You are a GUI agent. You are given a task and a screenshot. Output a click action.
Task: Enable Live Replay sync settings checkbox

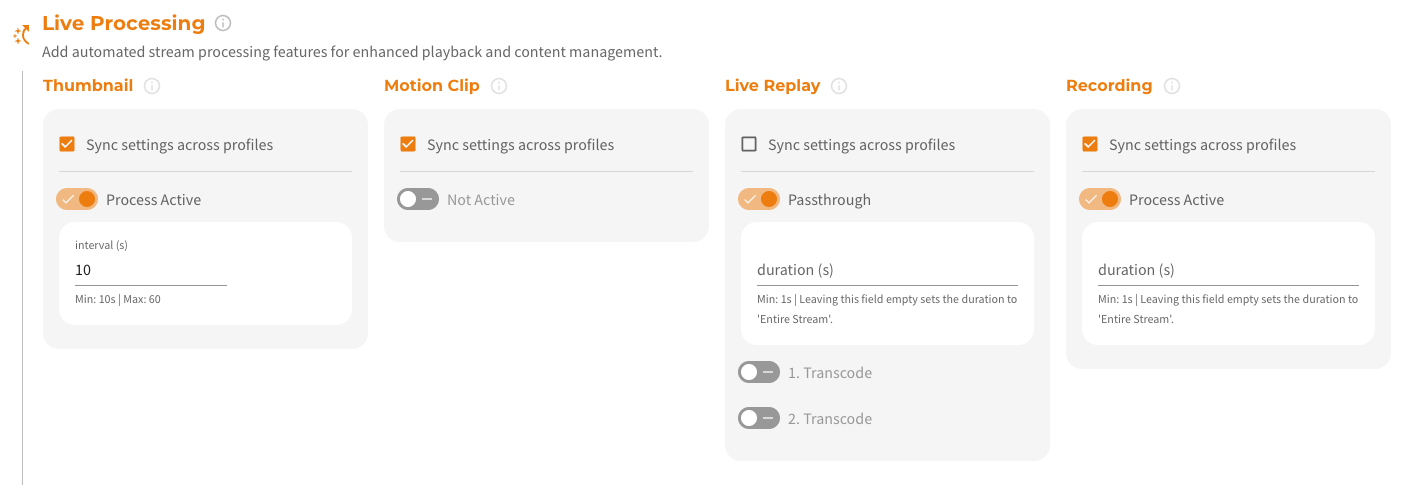[749, 144]
